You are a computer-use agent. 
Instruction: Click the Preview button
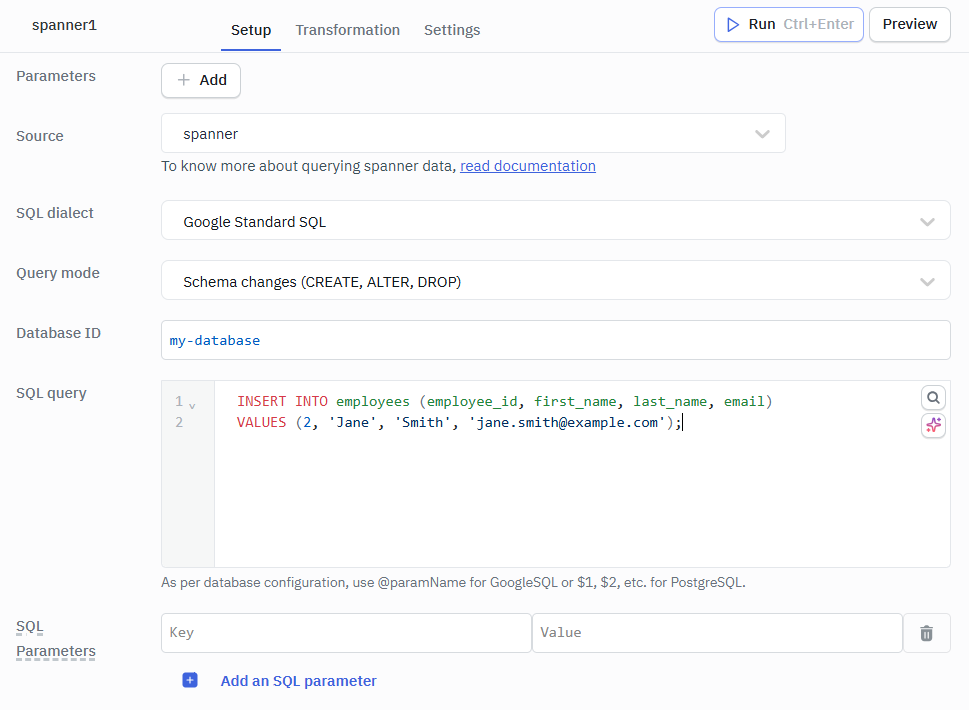coord(910,25)
